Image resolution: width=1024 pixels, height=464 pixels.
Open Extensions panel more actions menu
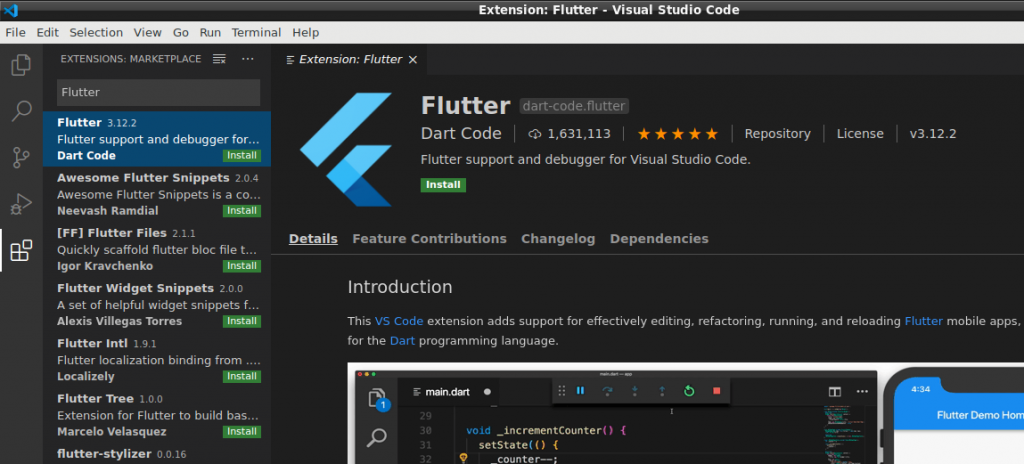pyautogui.click(x=248, y=59)
